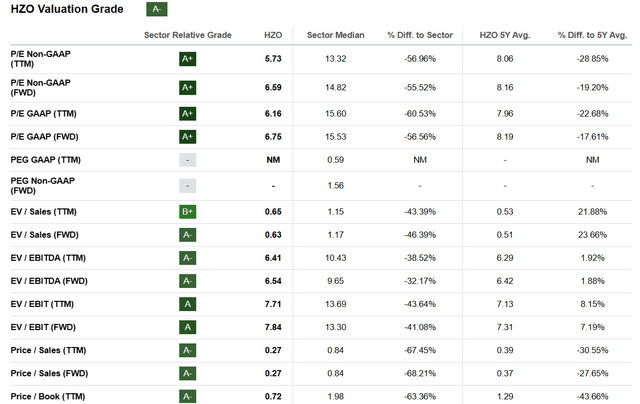Viewport: 640px width, 404px height.
Task: Click the 5Y average value 8.06
Action: pos(505,59)
